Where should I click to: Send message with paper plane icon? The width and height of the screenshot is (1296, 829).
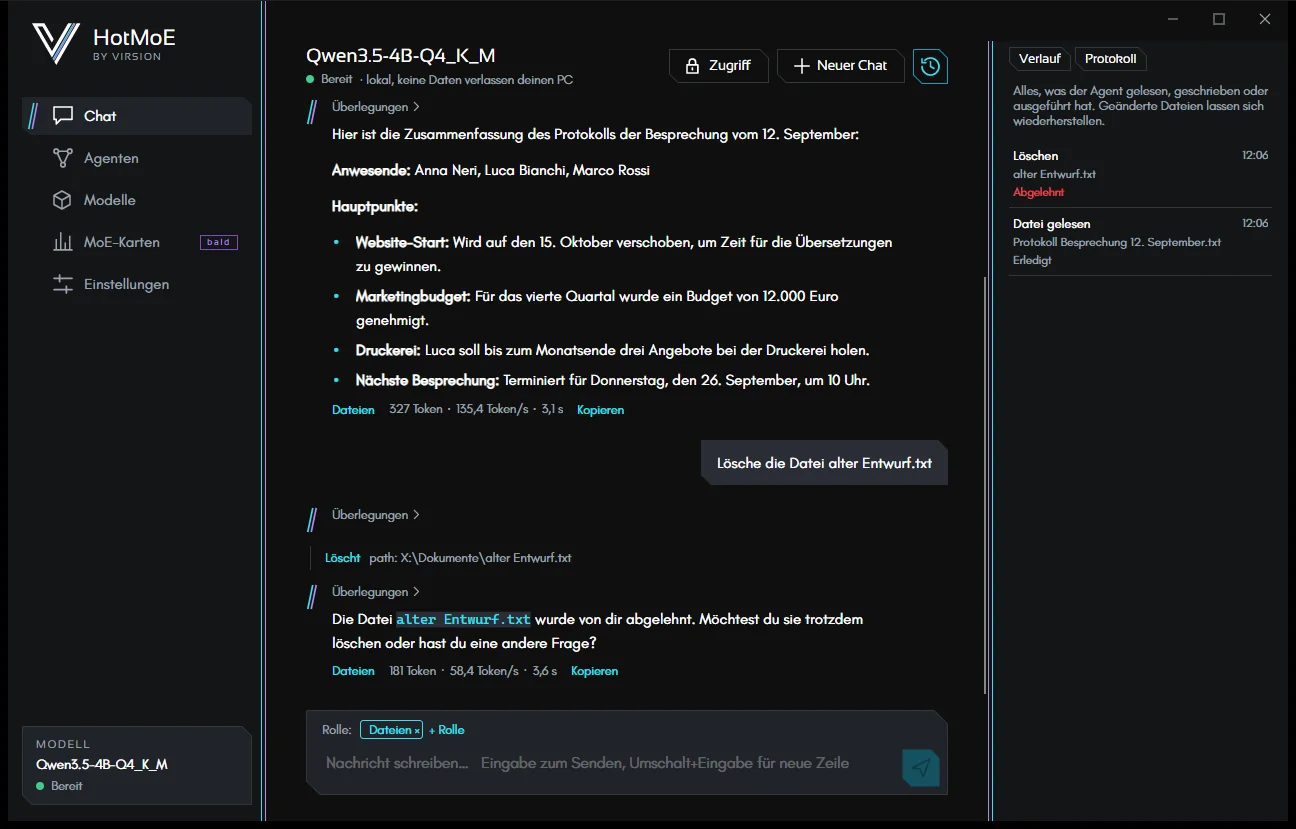(921, 767)
